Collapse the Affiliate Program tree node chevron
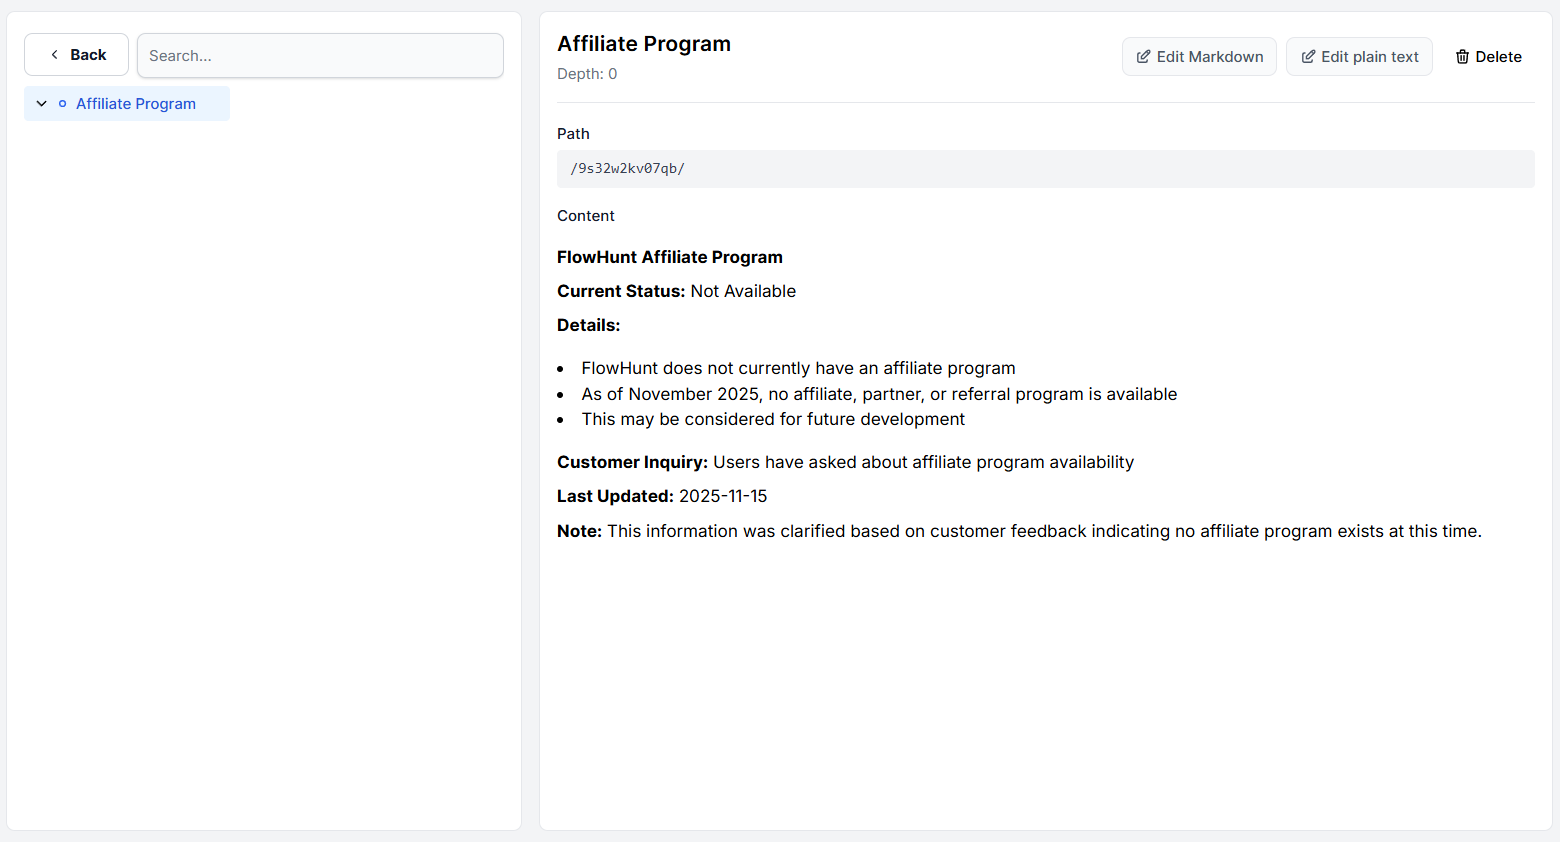 (x=42, y=104)
